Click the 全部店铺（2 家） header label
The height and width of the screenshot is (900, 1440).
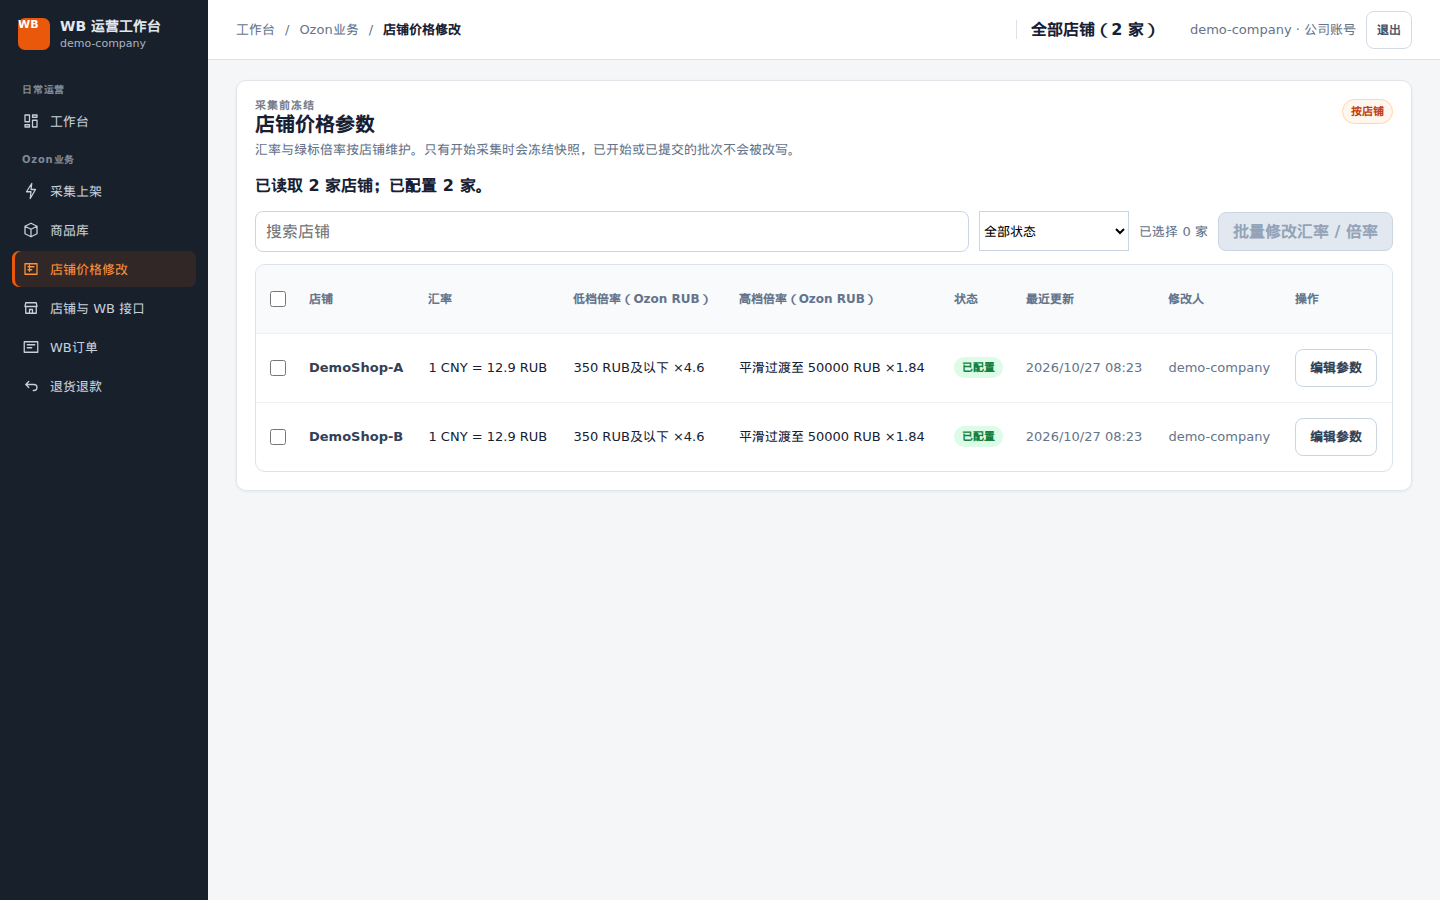tap(1094, 30)
